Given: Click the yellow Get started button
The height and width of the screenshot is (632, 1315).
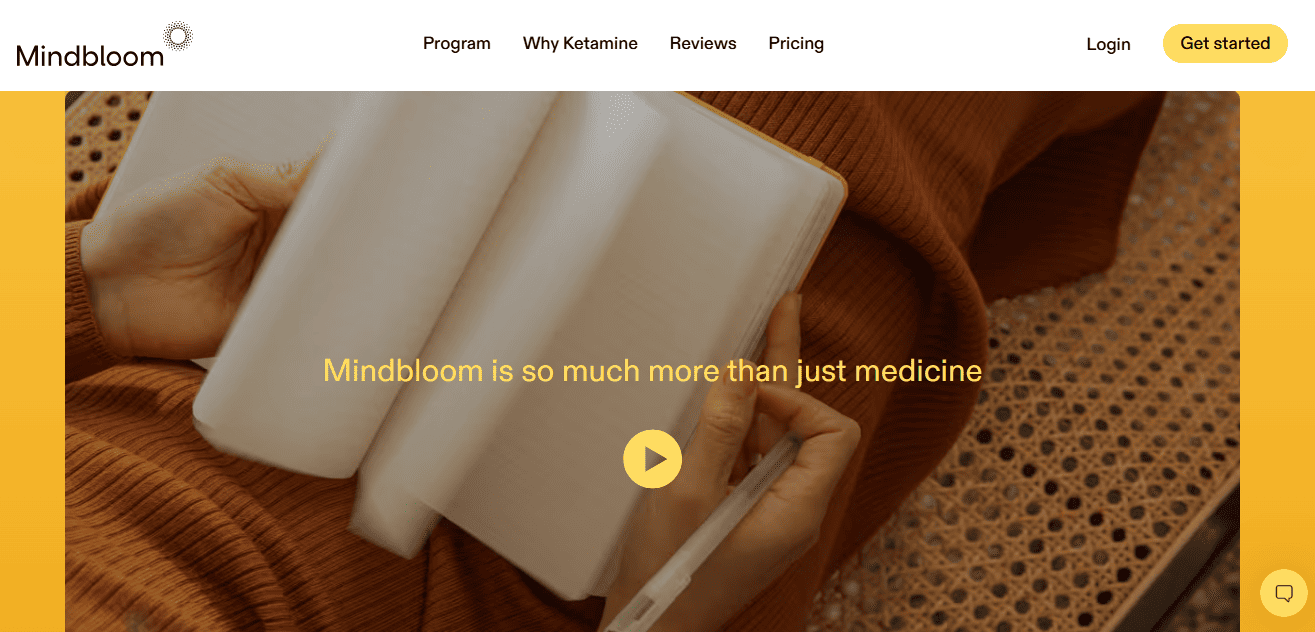Looking at the screenshot, I should pyautogui.click(x=1225, y=44).
